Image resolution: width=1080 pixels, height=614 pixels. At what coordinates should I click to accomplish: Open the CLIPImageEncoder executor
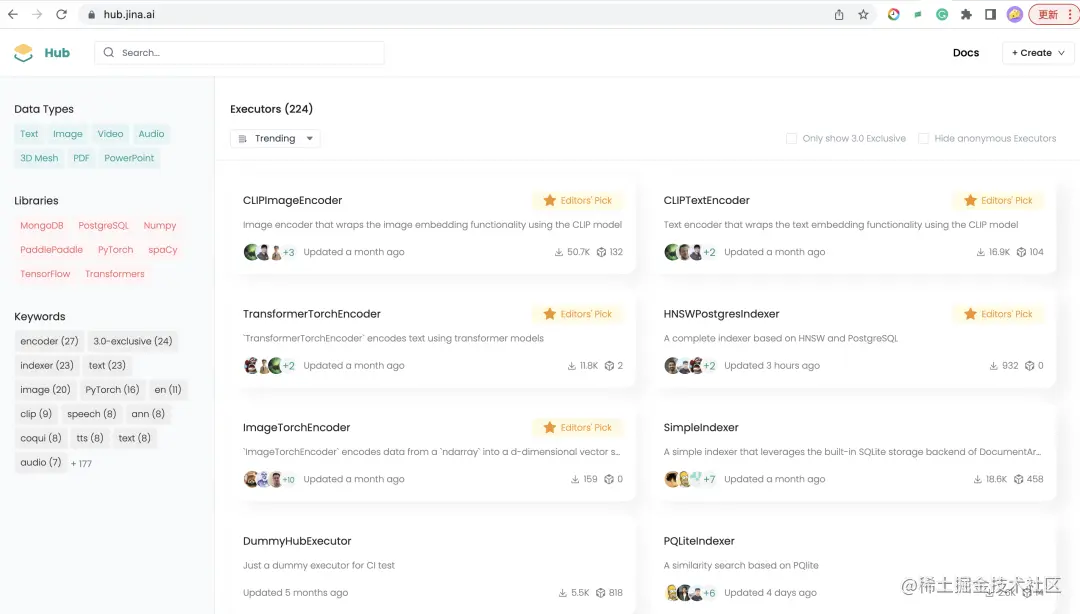coord(292,201)
